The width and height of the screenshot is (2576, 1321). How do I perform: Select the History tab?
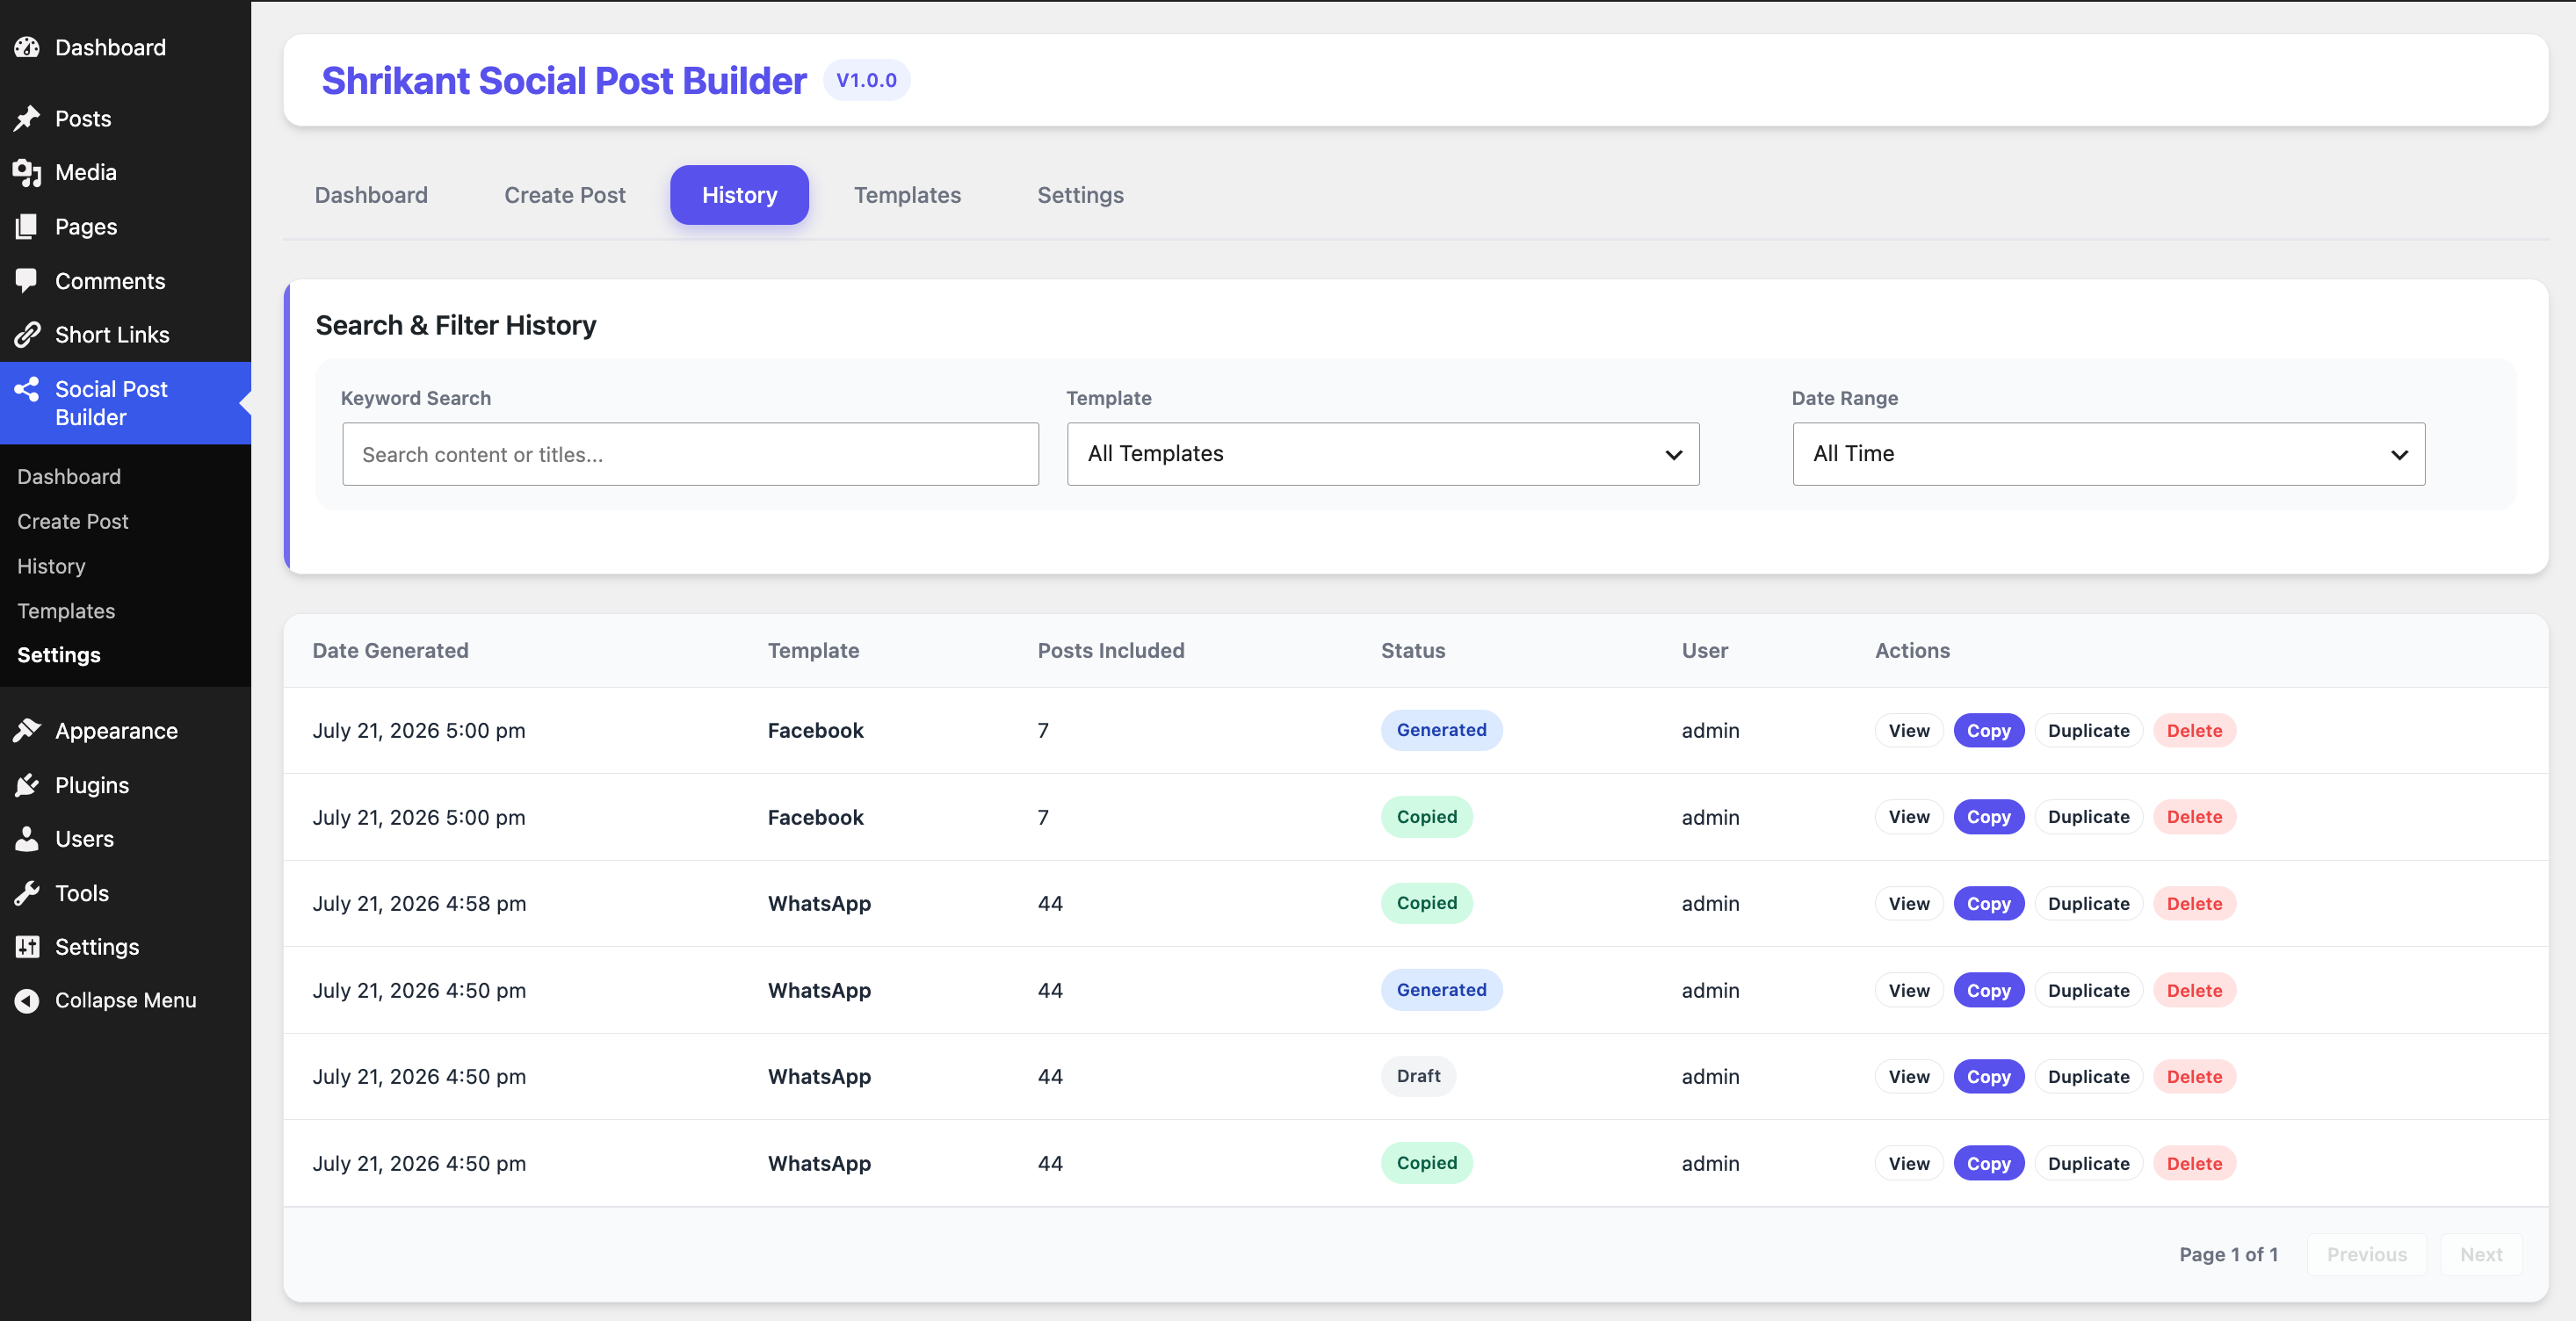pyautogui.click(x=739, y=195)
